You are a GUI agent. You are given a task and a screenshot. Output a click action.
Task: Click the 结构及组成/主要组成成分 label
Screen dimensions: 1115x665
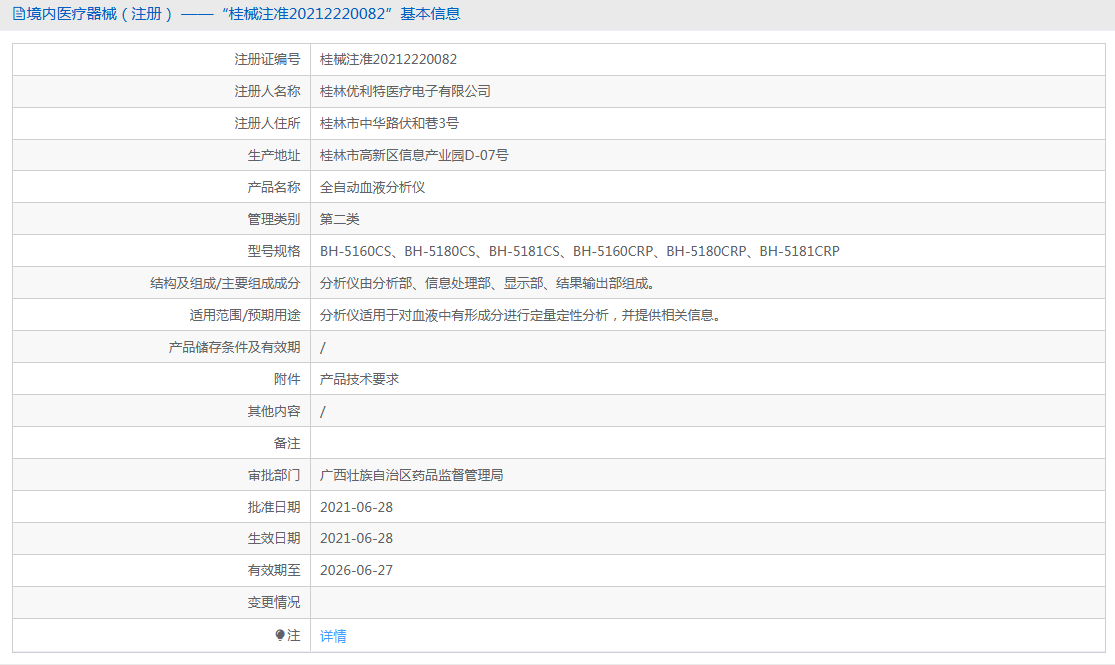pos(225,283)
